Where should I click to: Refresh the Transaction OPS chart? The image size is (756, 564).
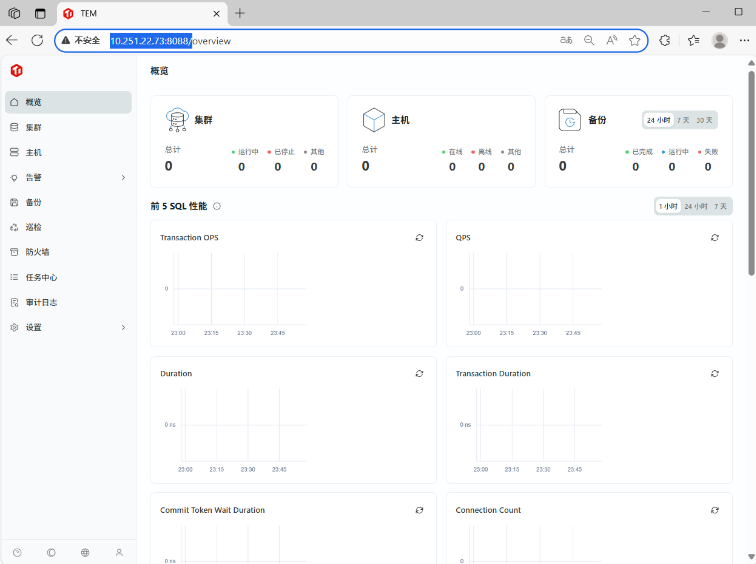(x=420, y=238)
